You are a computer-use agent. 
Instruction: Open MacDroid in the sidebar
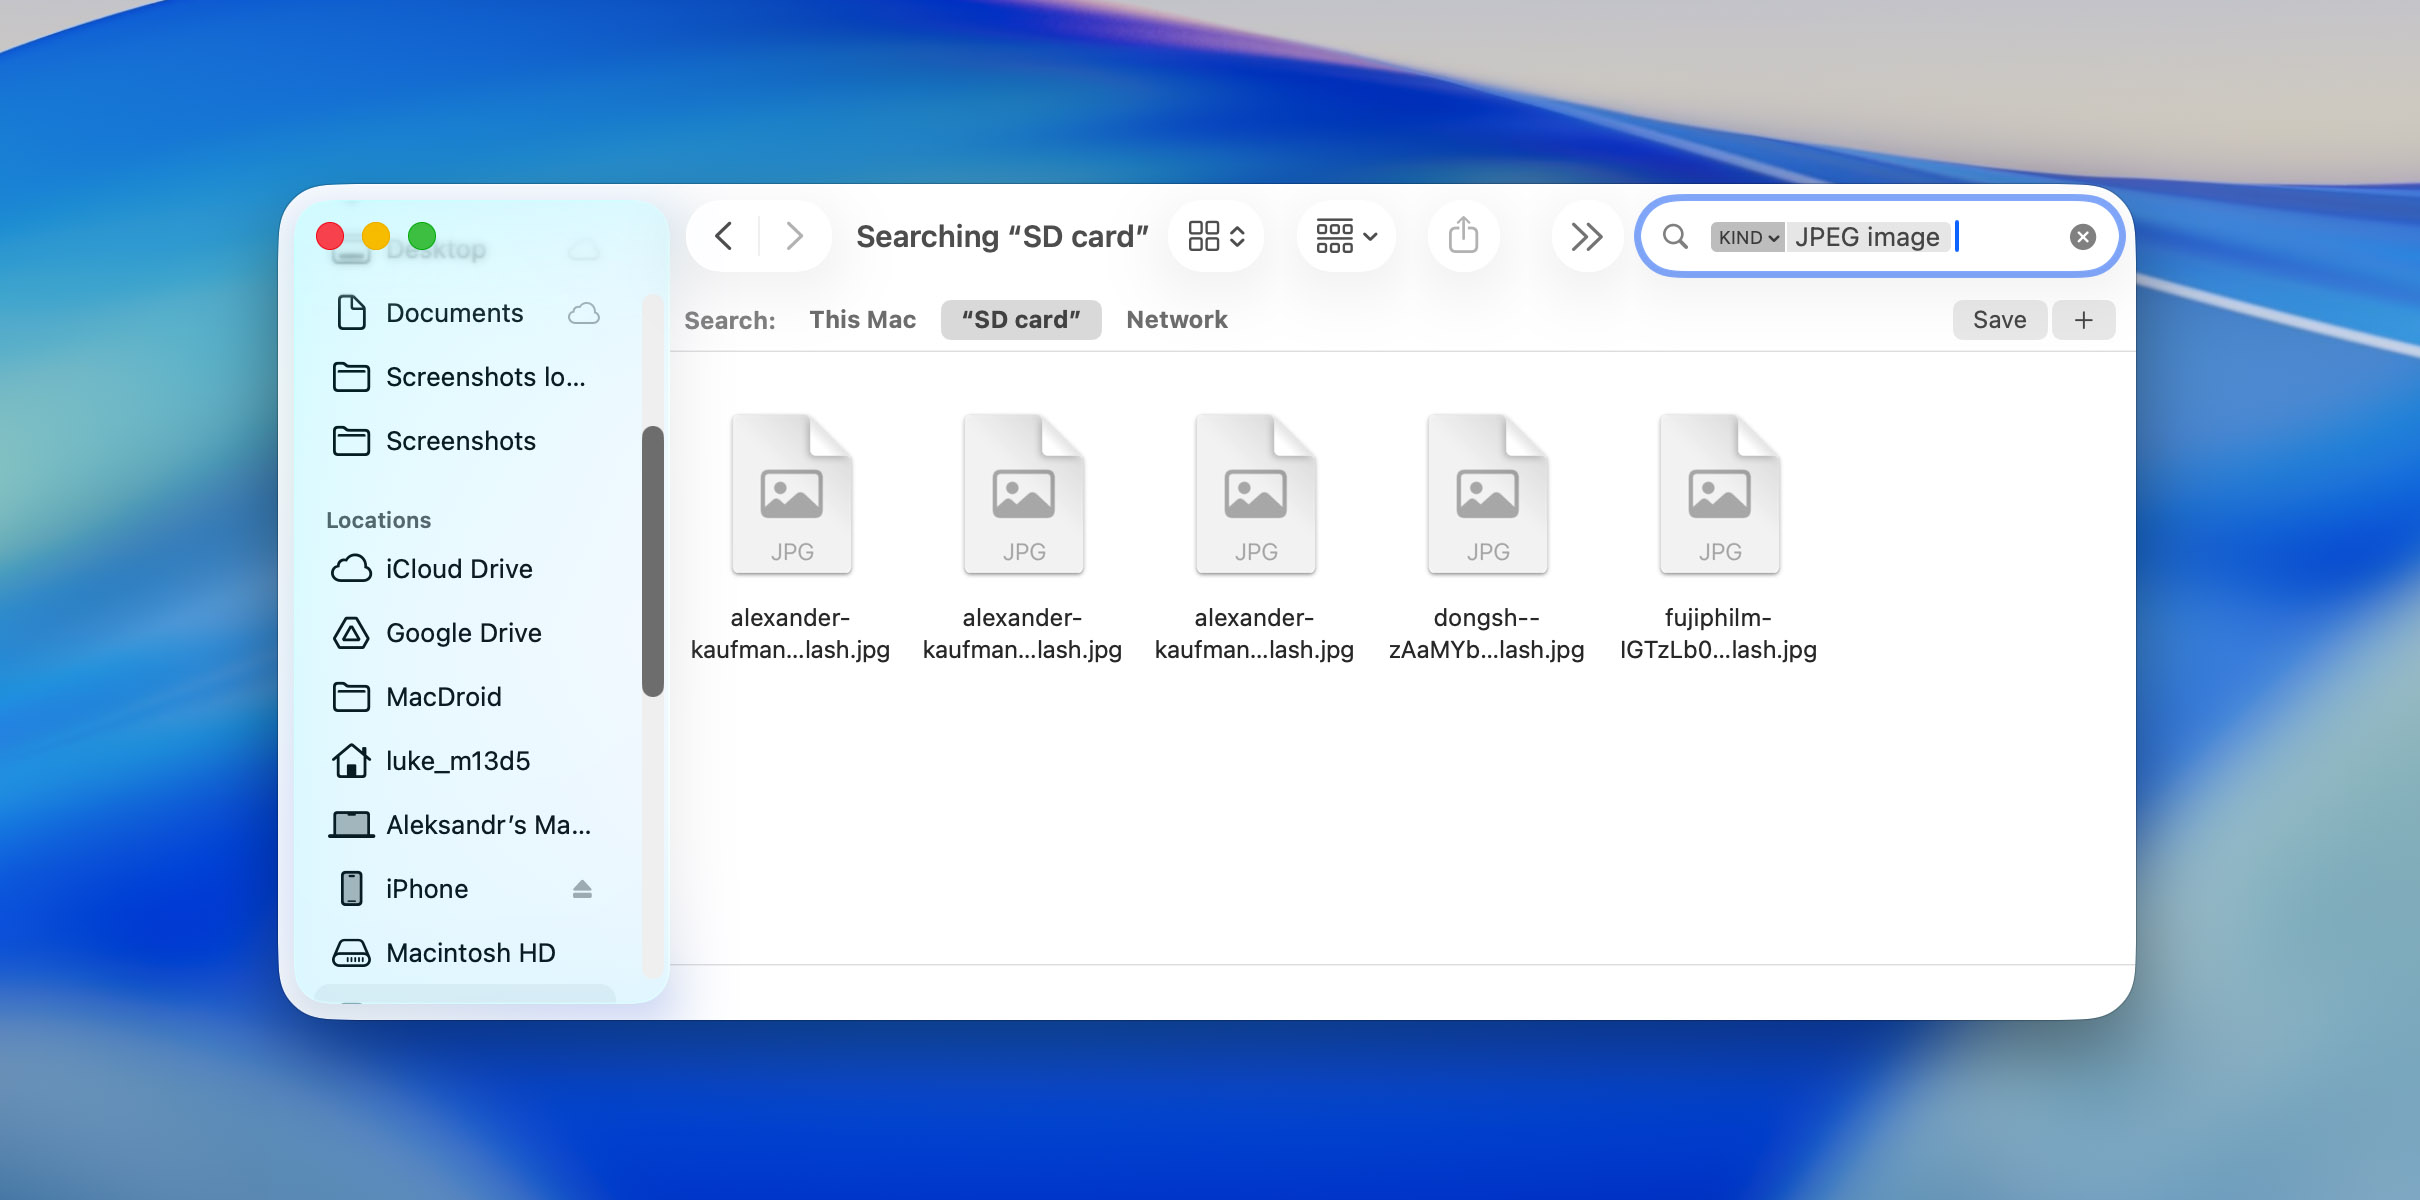point(466,697)
